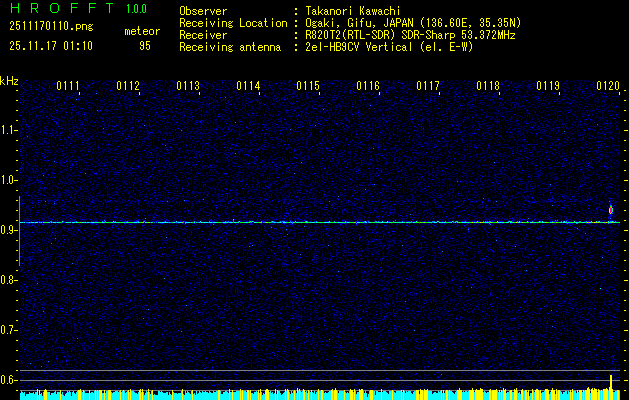The height and width of the screenshot is (400, 629).
Task: Click the 0.6 kHz axis label
Action: [7, 380]
